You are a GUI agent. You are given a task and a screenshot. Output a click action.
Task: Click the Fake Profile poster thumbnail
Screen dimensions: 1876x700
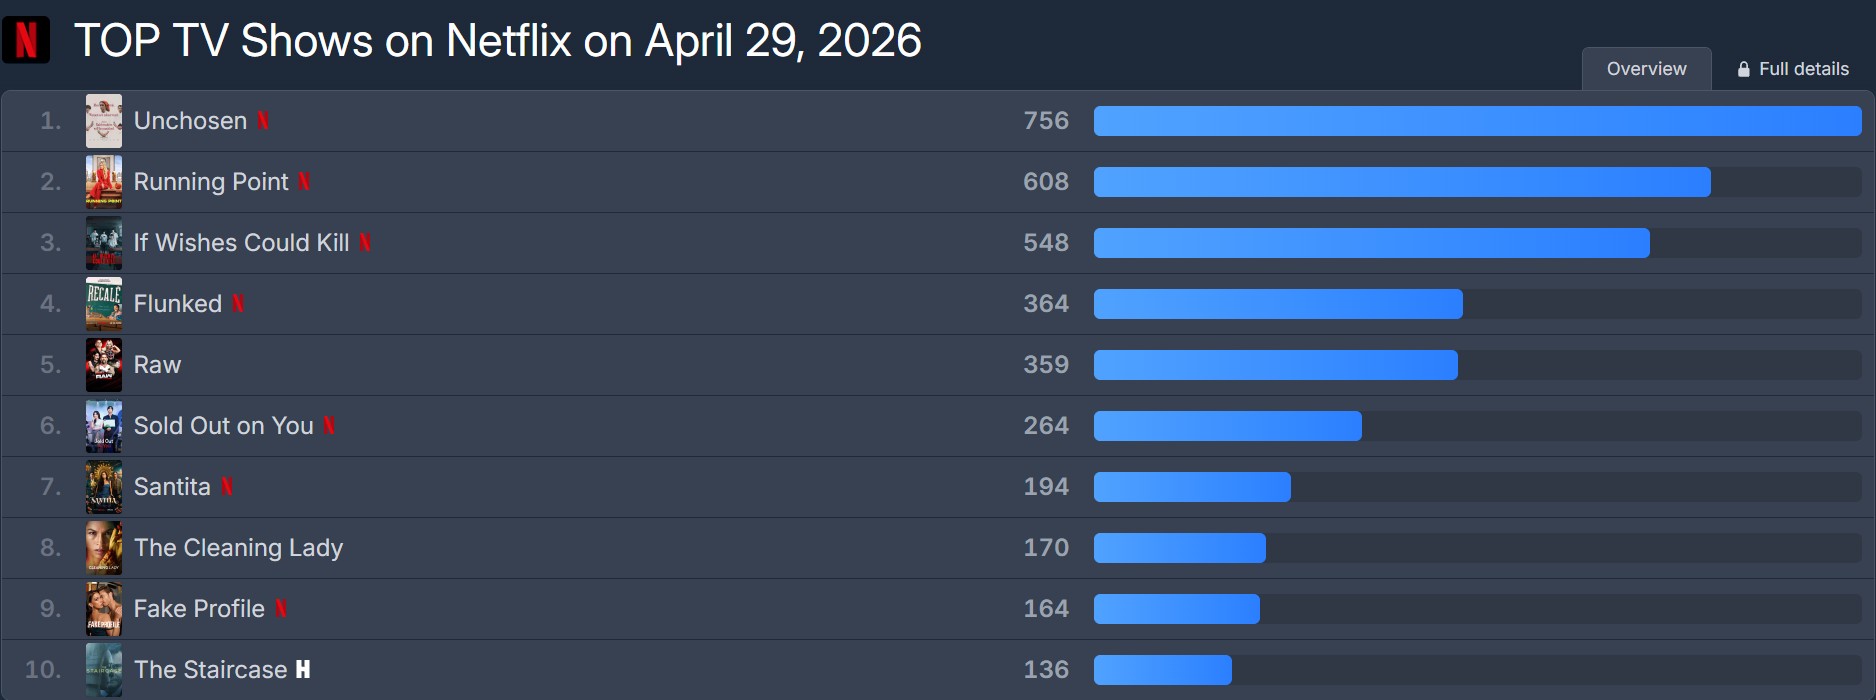click(x=104, y=609)
